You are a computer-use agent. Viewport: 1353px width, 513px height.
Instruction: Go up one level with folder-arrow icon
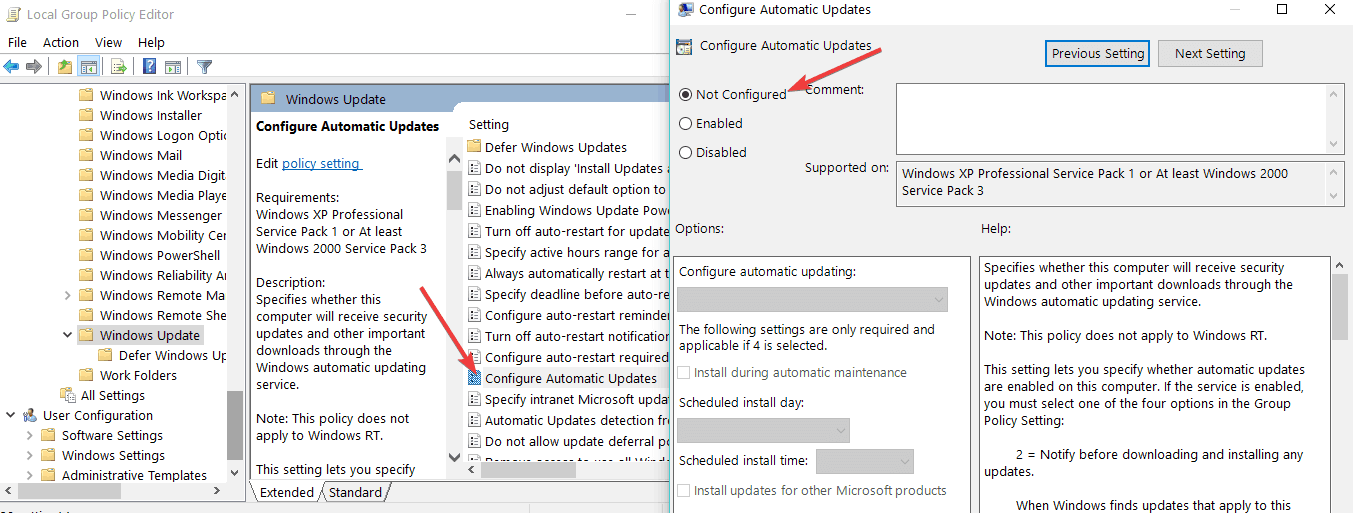(65, 67)
